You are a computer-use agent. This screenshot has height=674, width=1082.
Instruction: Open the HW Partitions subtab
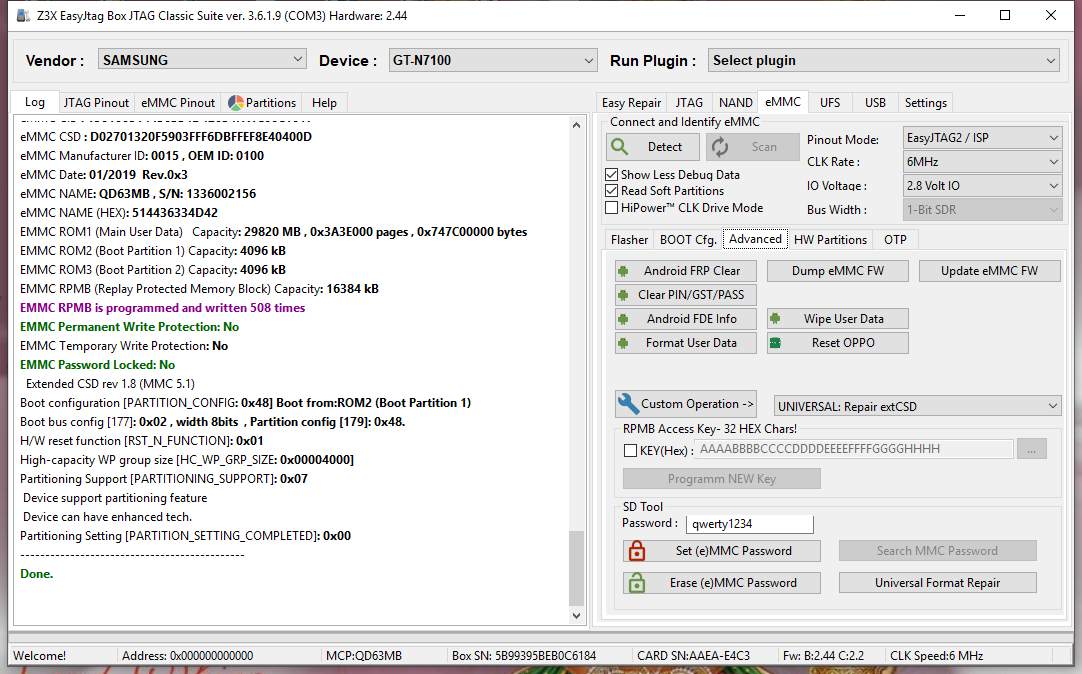tap(830, 239)
